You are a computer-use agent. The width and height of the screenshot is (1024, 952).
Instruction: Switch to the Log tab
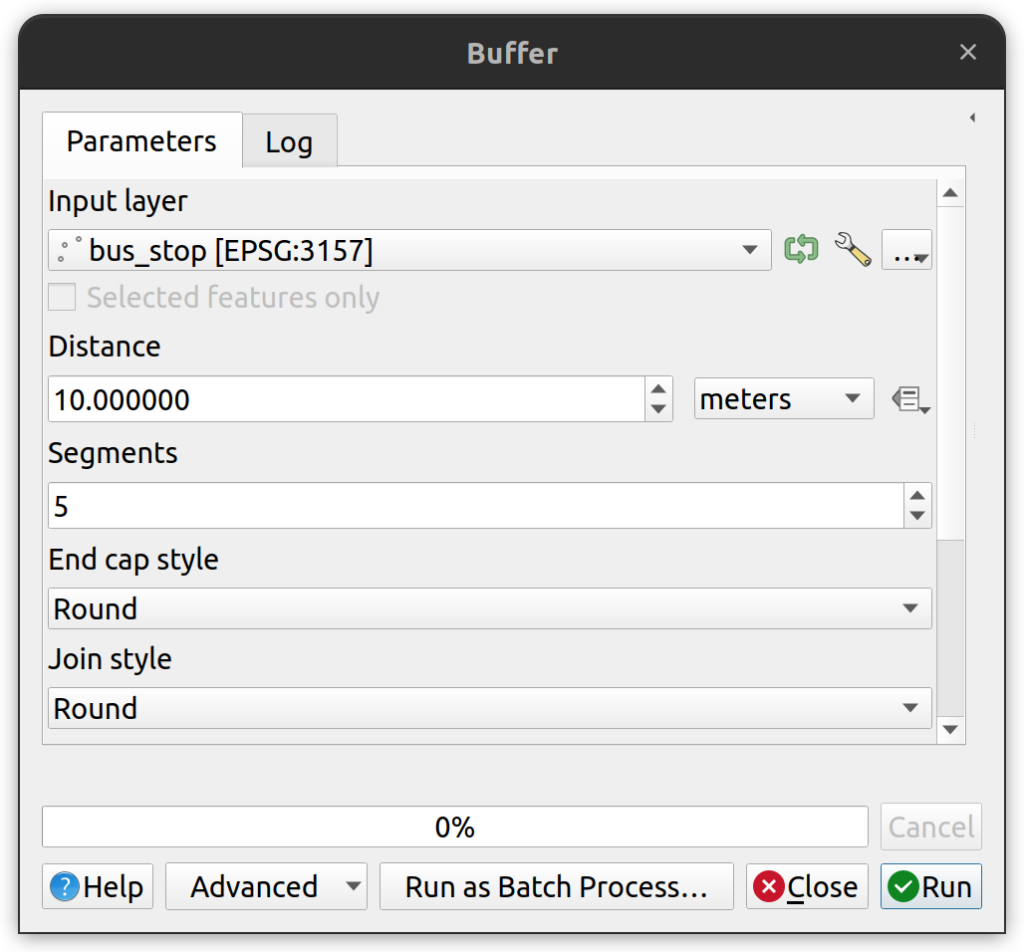click(x=289, y=141)
